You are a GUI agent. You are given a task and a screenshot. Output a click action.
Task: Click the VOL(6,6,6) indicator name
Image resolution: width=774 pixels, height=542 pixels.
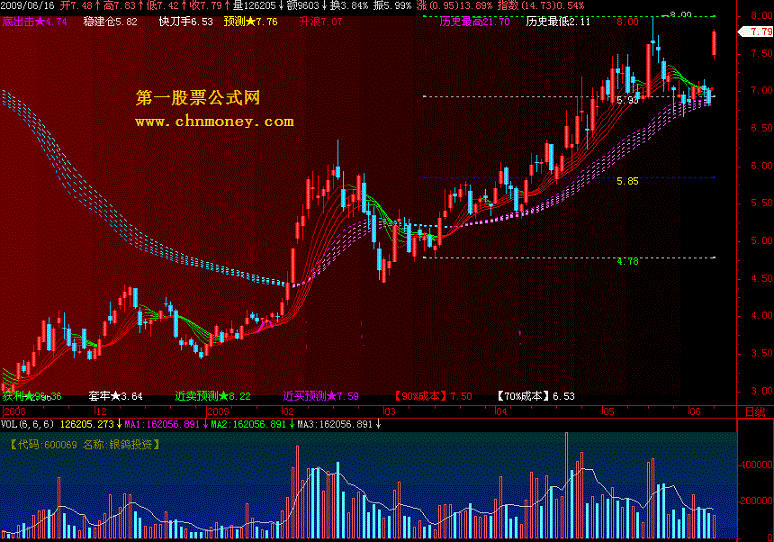28,424
